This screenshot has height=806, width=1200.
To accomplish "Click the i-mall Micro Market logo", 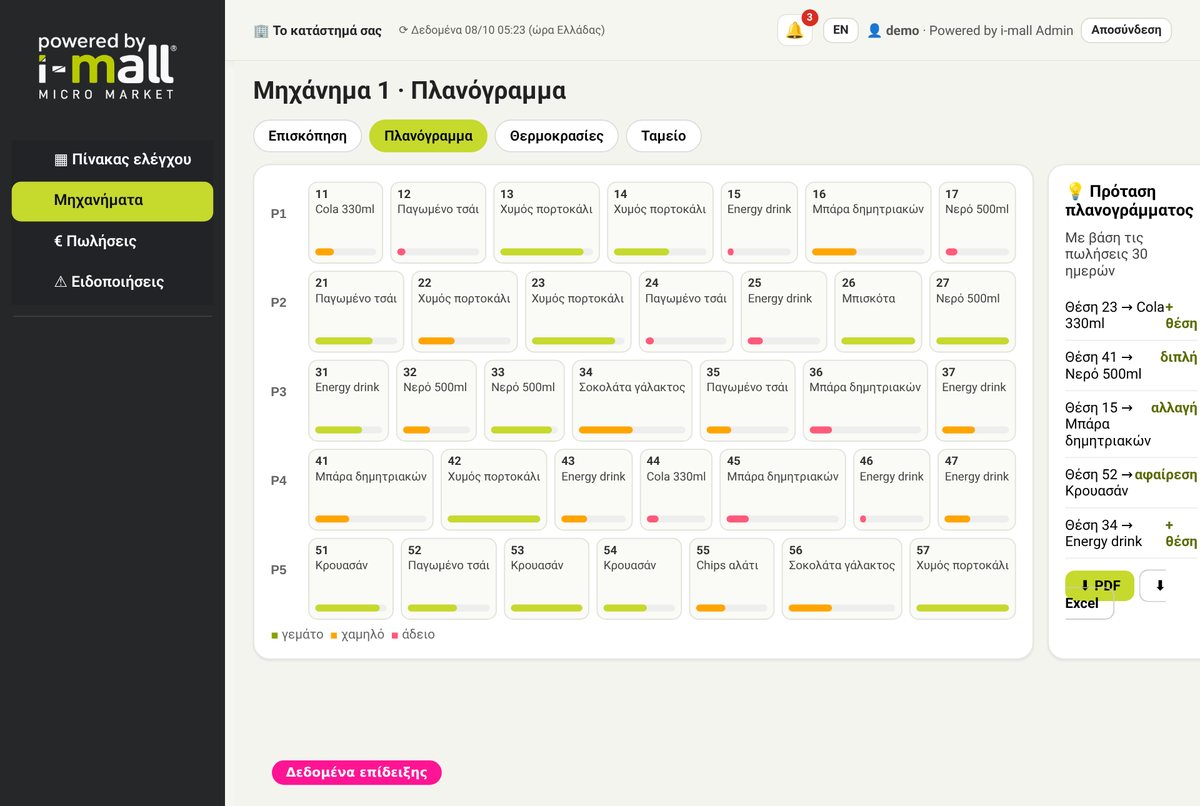I will tap(106, 66).
